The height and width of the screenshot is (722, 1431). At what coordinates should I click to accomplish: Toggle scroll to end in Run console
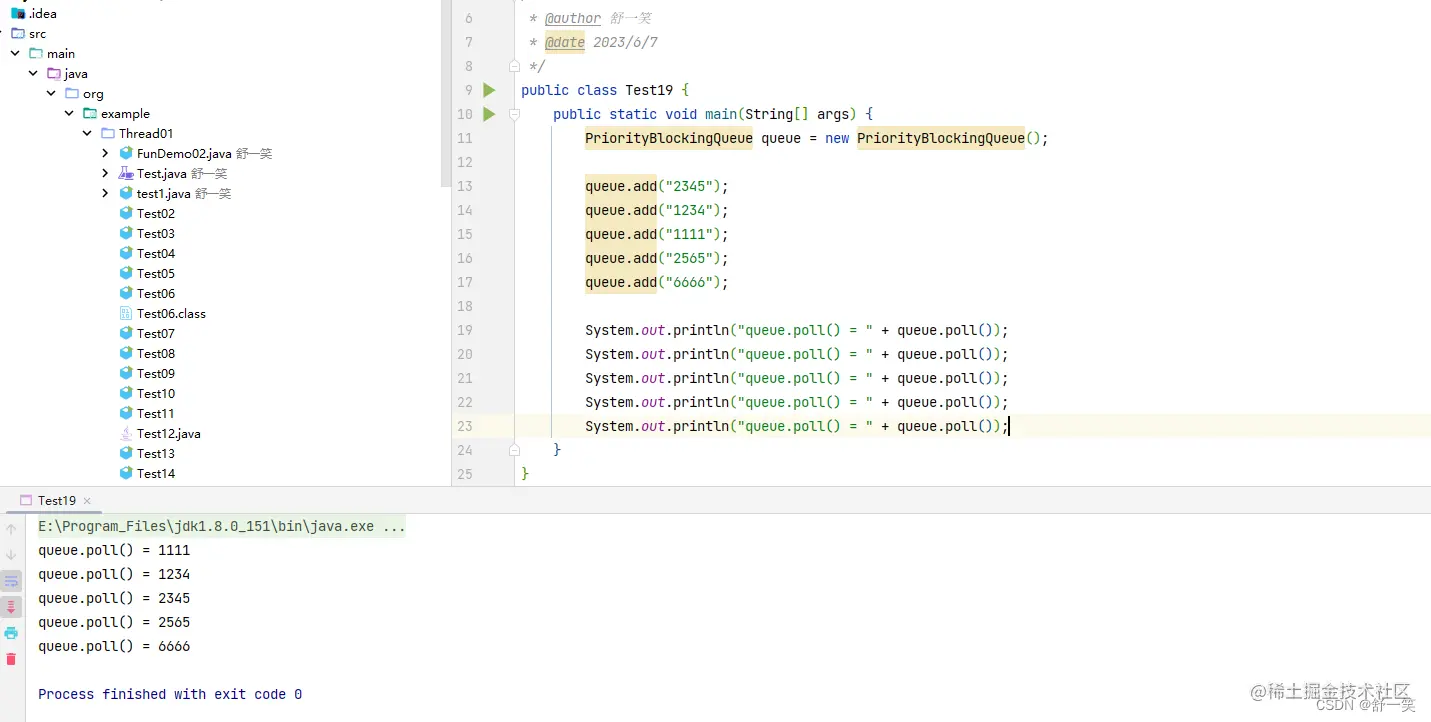(11, 607)
